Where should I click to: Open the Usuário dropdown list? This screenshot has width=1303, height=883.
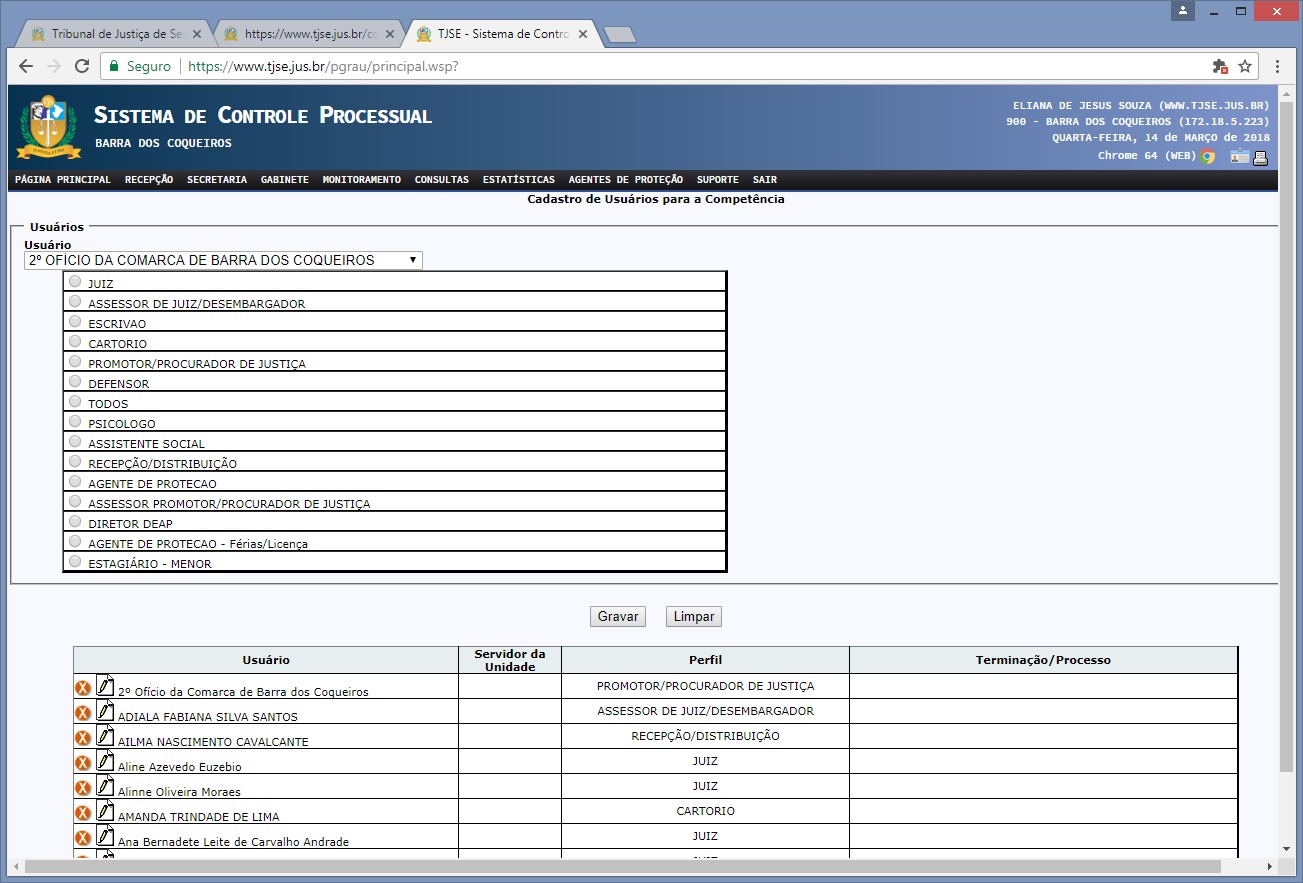[223, 260]
